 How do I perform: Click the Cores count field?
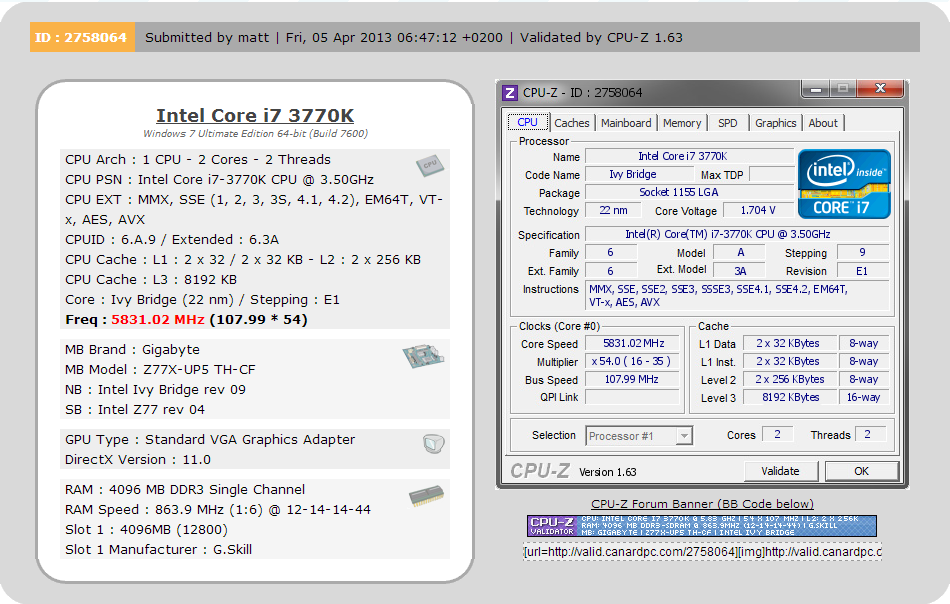point(777,434)
